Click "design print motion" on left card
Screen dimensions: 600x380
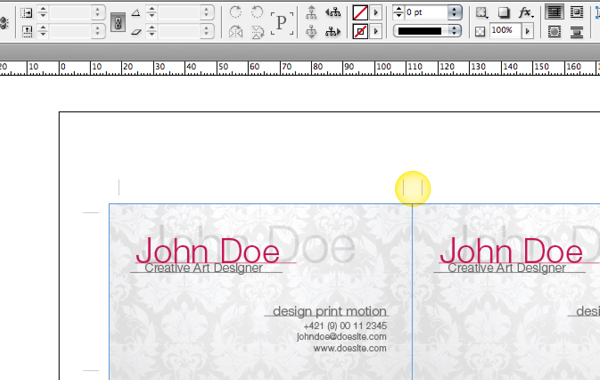click(x=329, y=312)
